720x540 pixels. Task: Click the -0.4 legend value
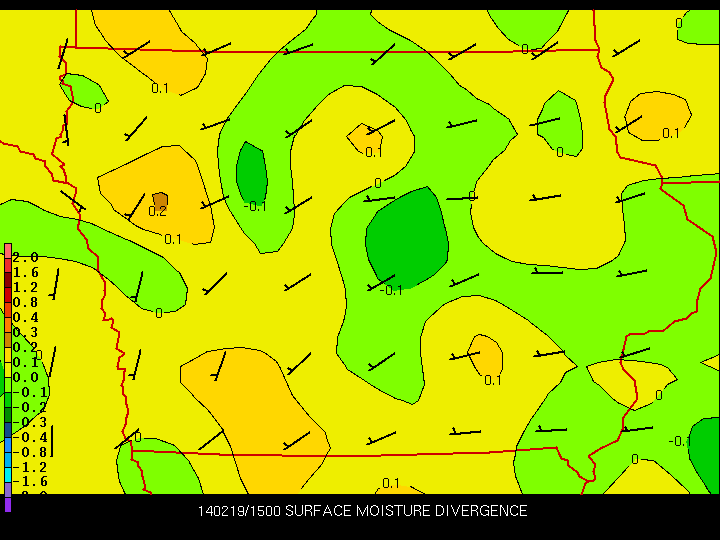[30, 437]
